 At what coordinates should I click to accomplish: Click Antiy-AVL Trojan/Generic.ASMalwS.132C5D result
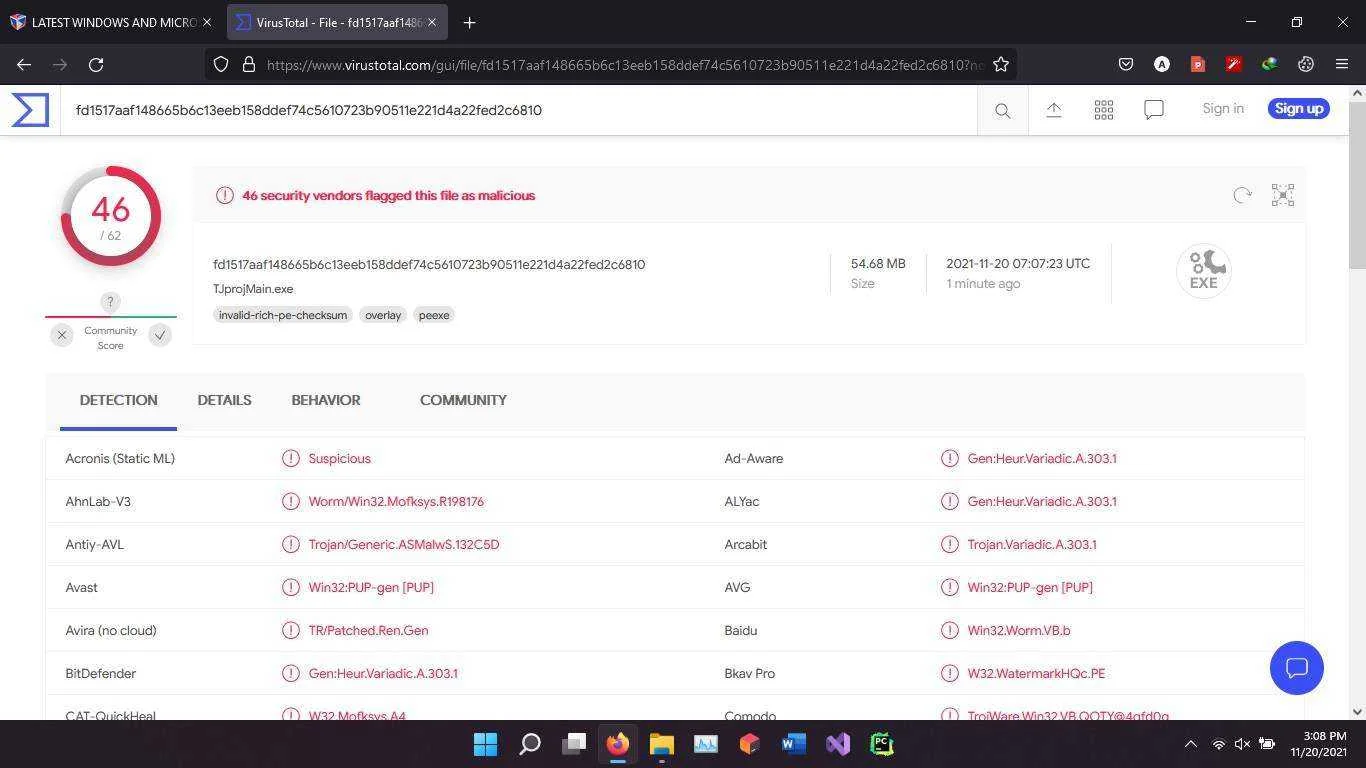(404, 544)
